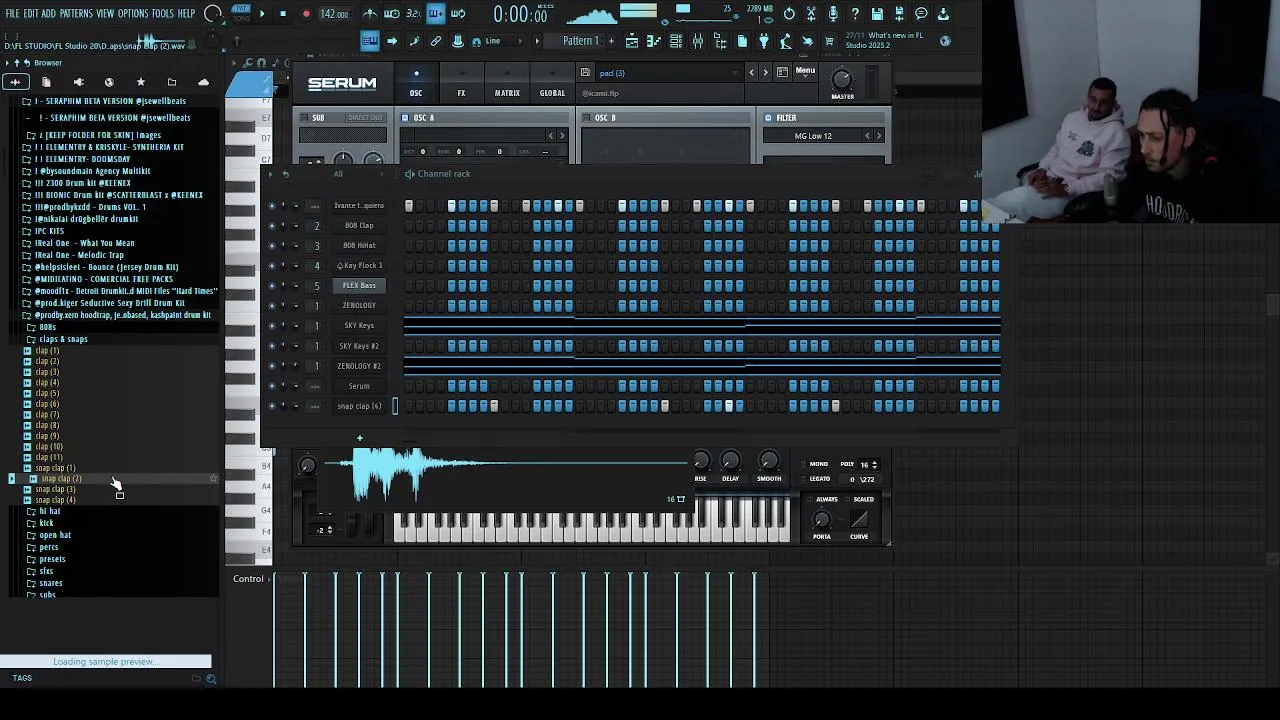Select the FLEX Bass channel button
This screenshot has height=720, width=1280.
(359, 286)
